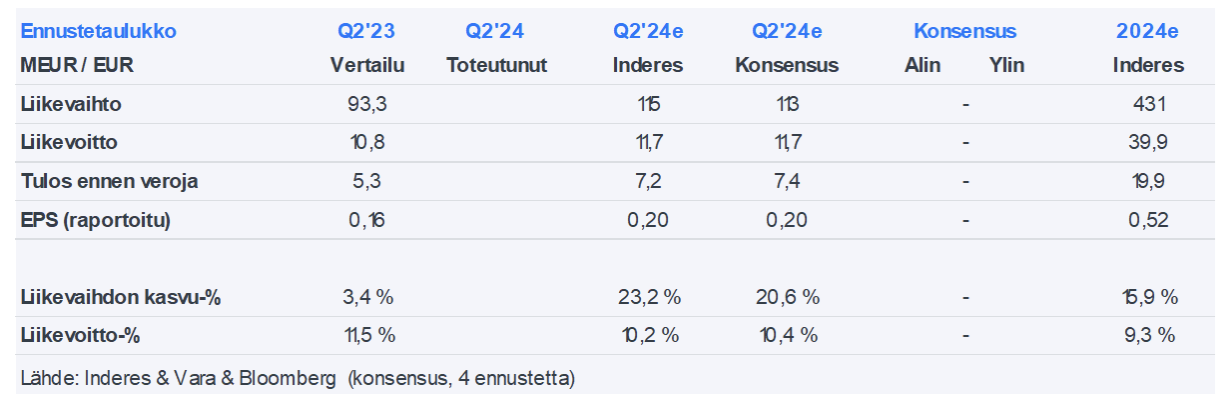Click the 23,2 % growth estimate

648,297
